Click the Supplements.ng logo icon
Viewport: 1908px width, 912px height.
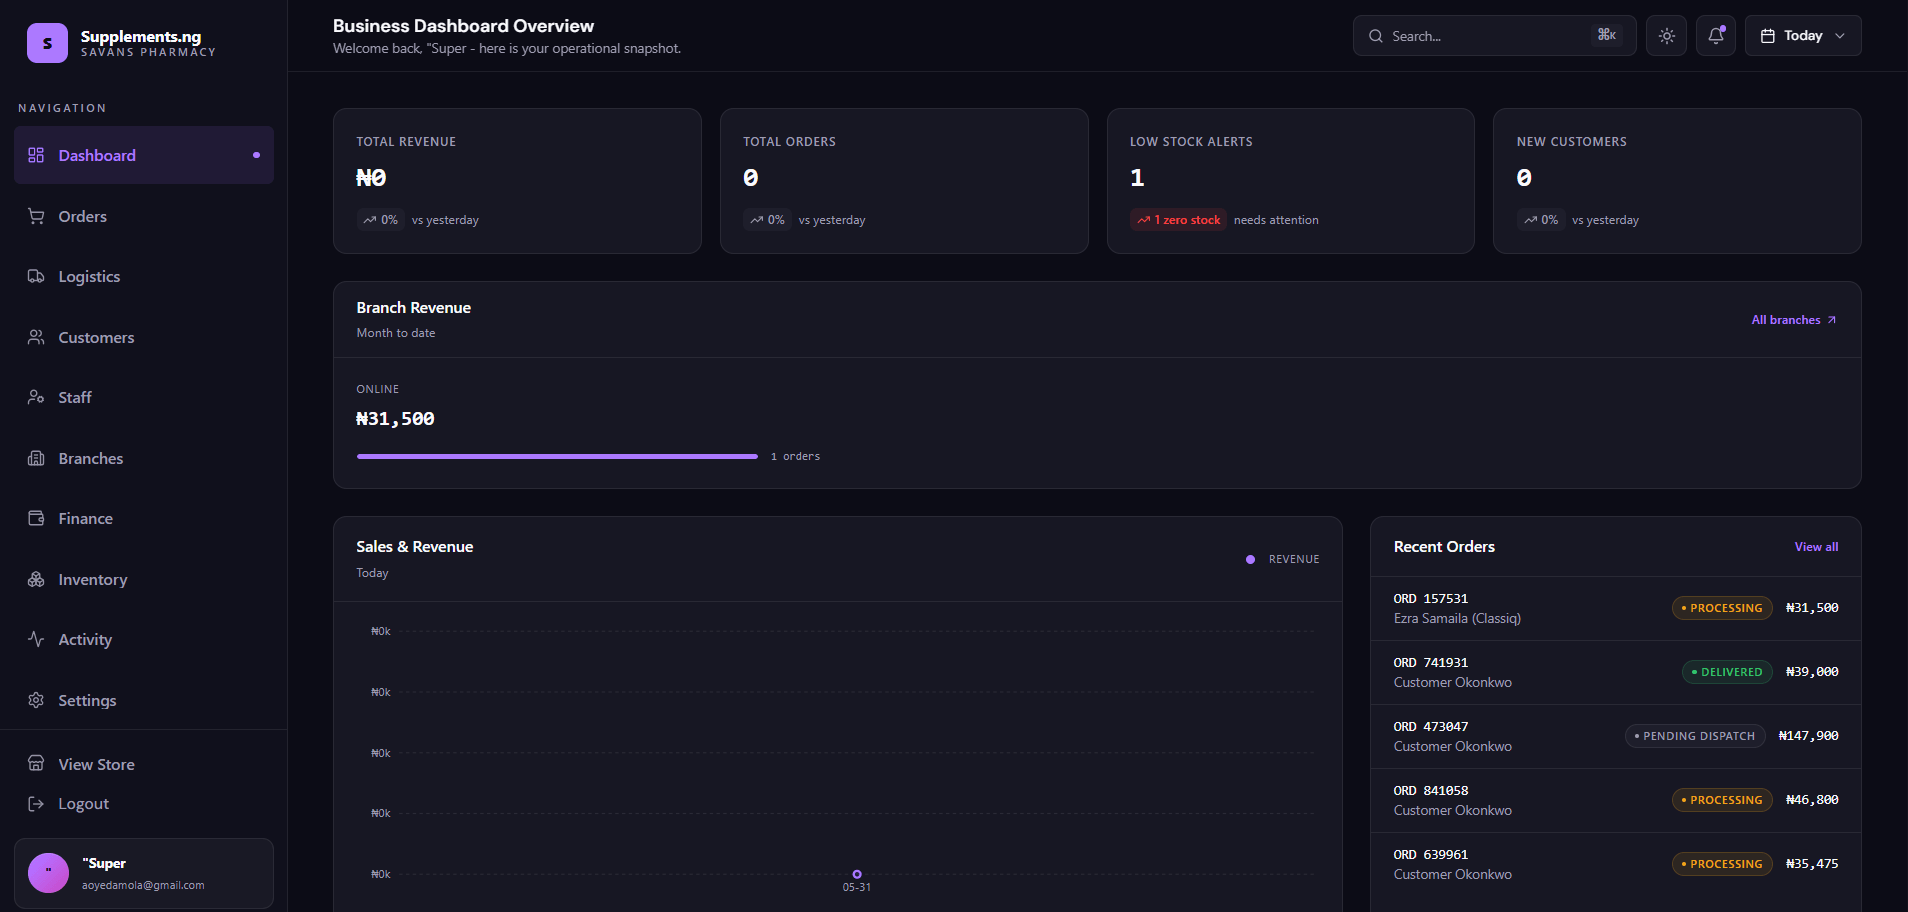(47, 43)
